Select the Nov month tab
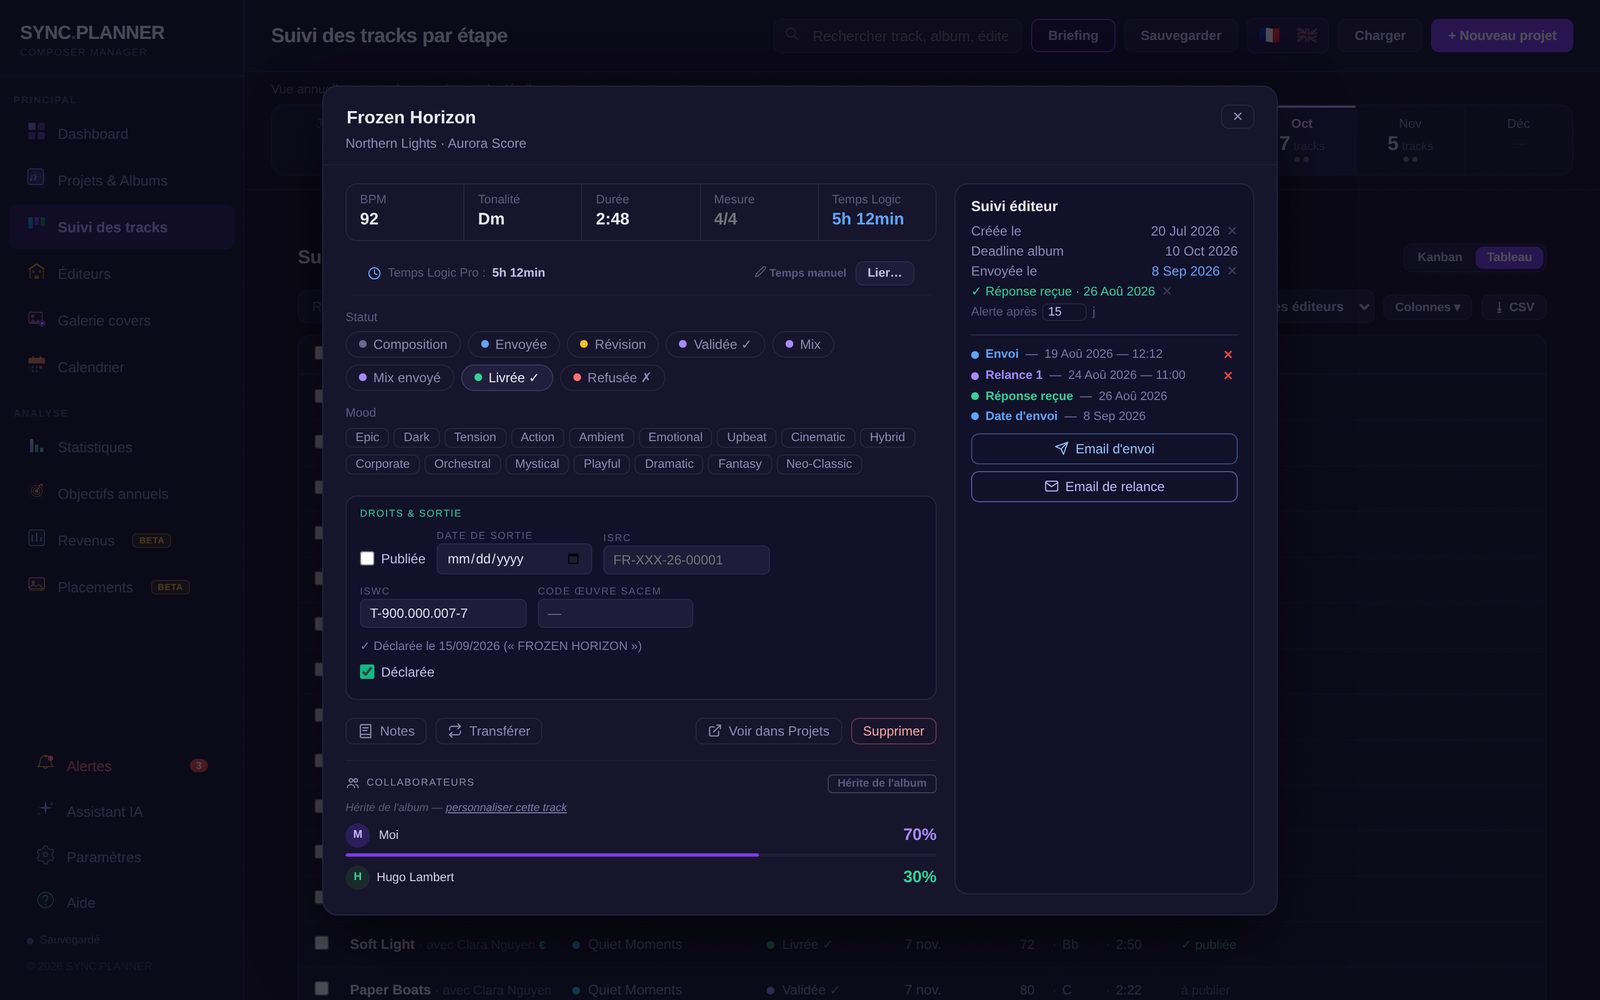Screen dimensions: 1600x1000 tap(1410, 140)
